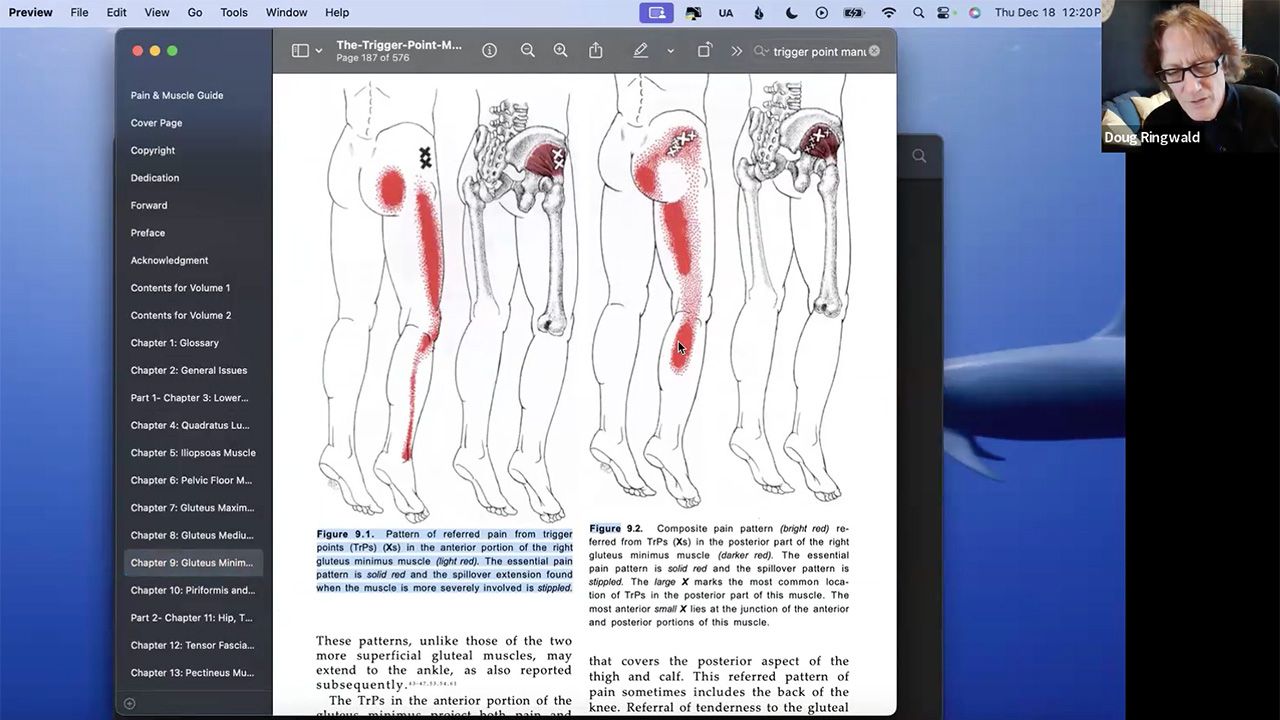
Task: Open the Tools menu
Action: coord(234,12)
